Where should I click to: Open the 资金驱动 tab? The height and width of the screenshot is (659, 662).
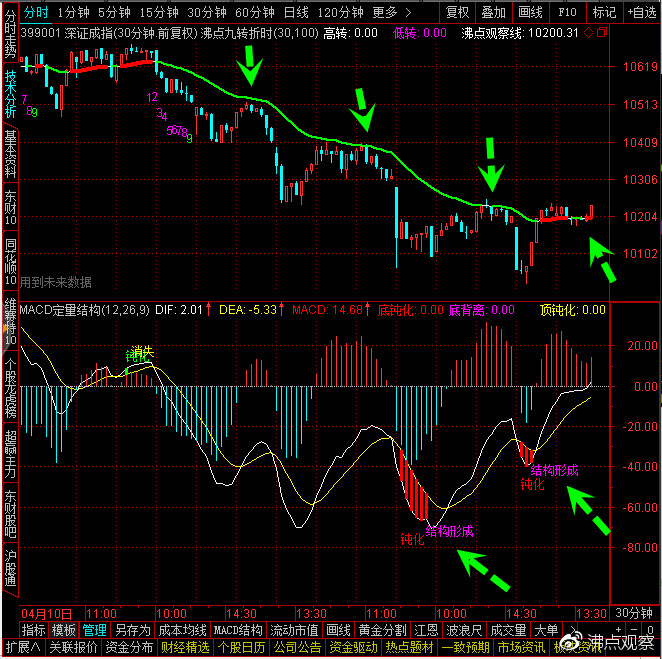pyautogui.click(x=353, y=647)
